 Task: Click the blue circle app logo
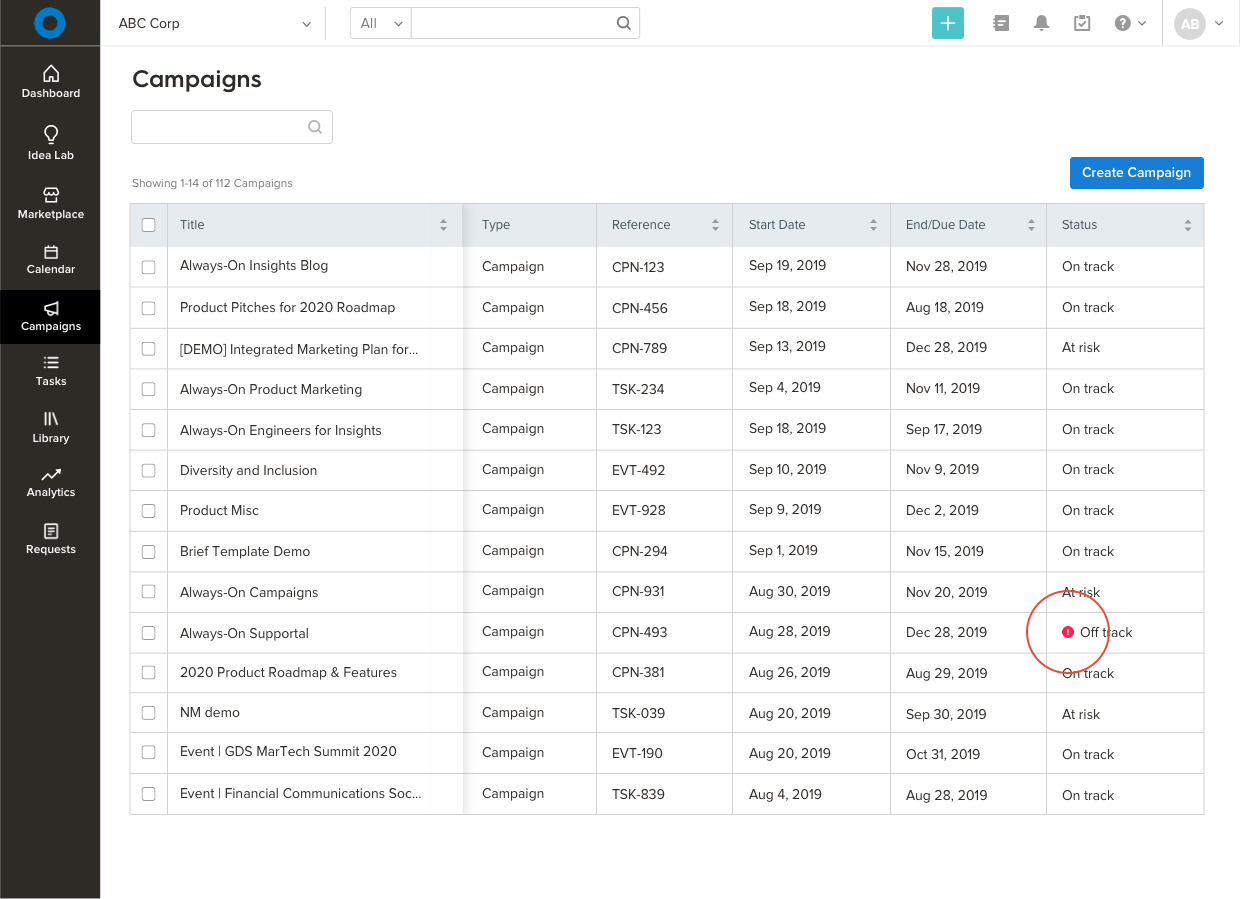click(49, 23)
